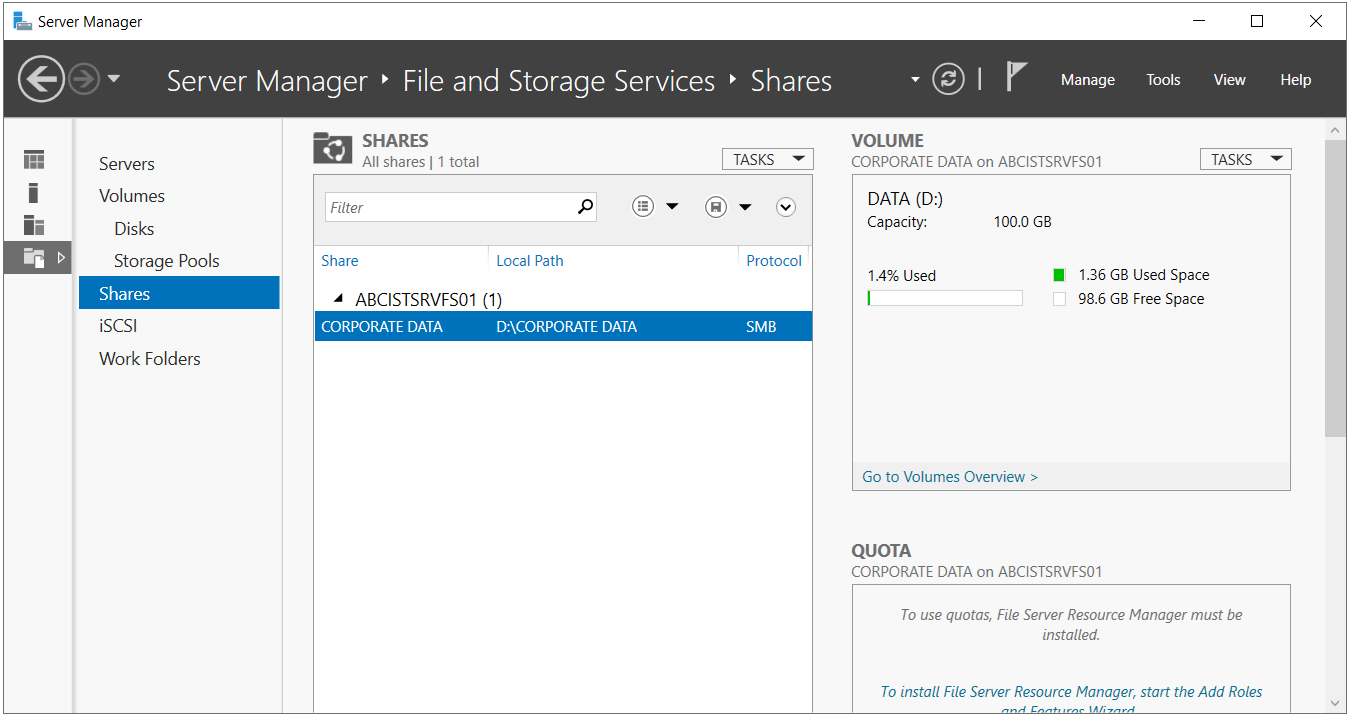Click the Refresh icon in header

948,79
